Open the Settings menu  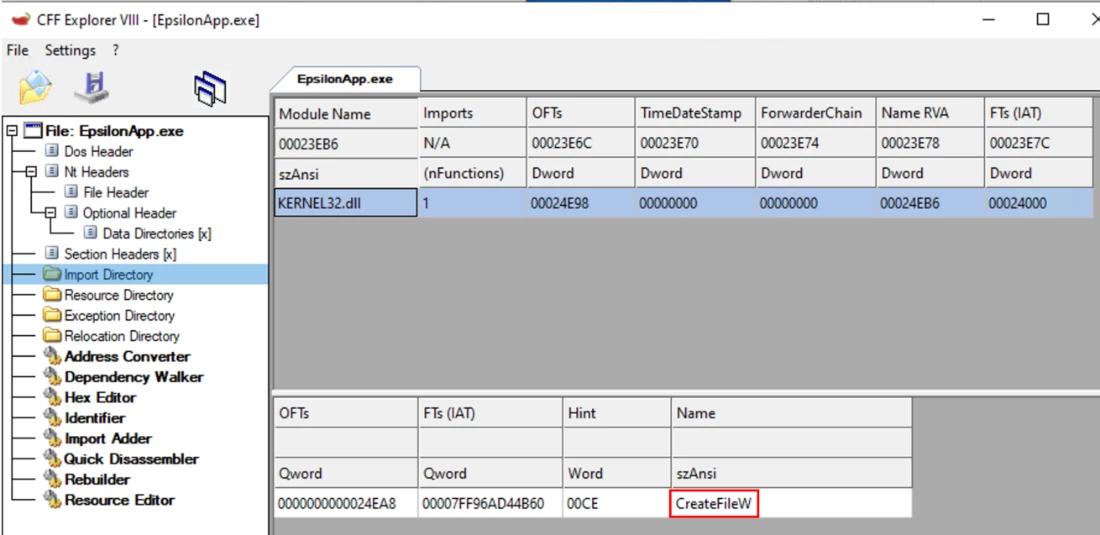click(x=70, y=50)
